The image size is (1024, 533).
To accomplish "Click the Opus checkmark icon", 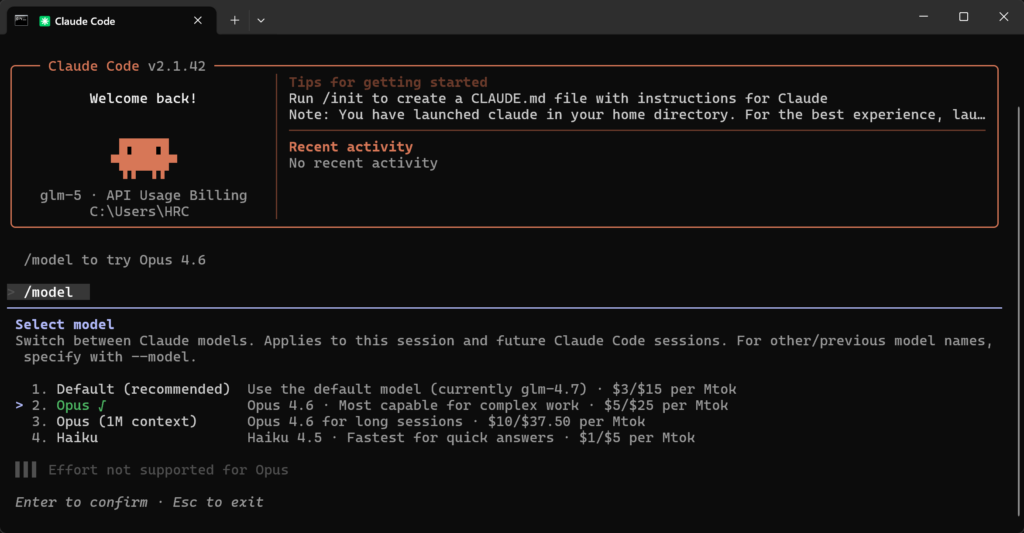I will (102, 405).
